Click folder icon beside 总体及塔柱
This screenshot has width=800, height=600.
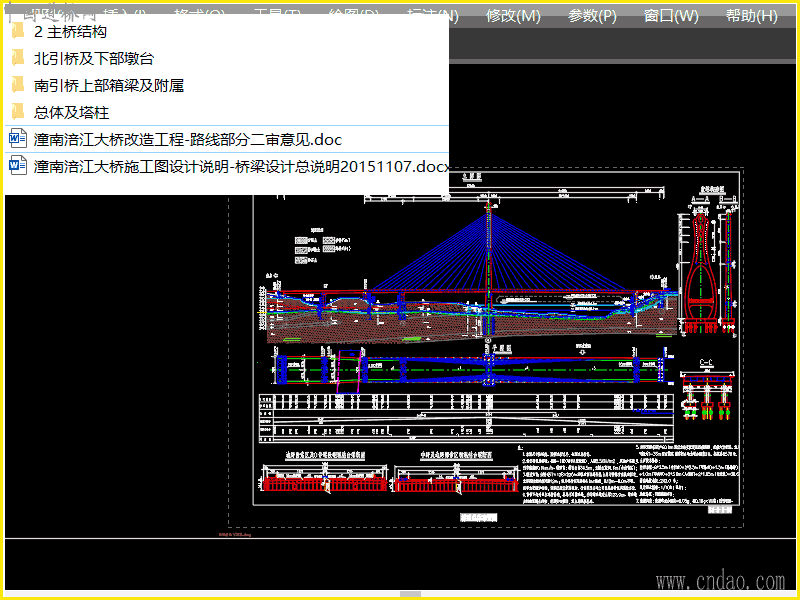[x=18, y=112]
